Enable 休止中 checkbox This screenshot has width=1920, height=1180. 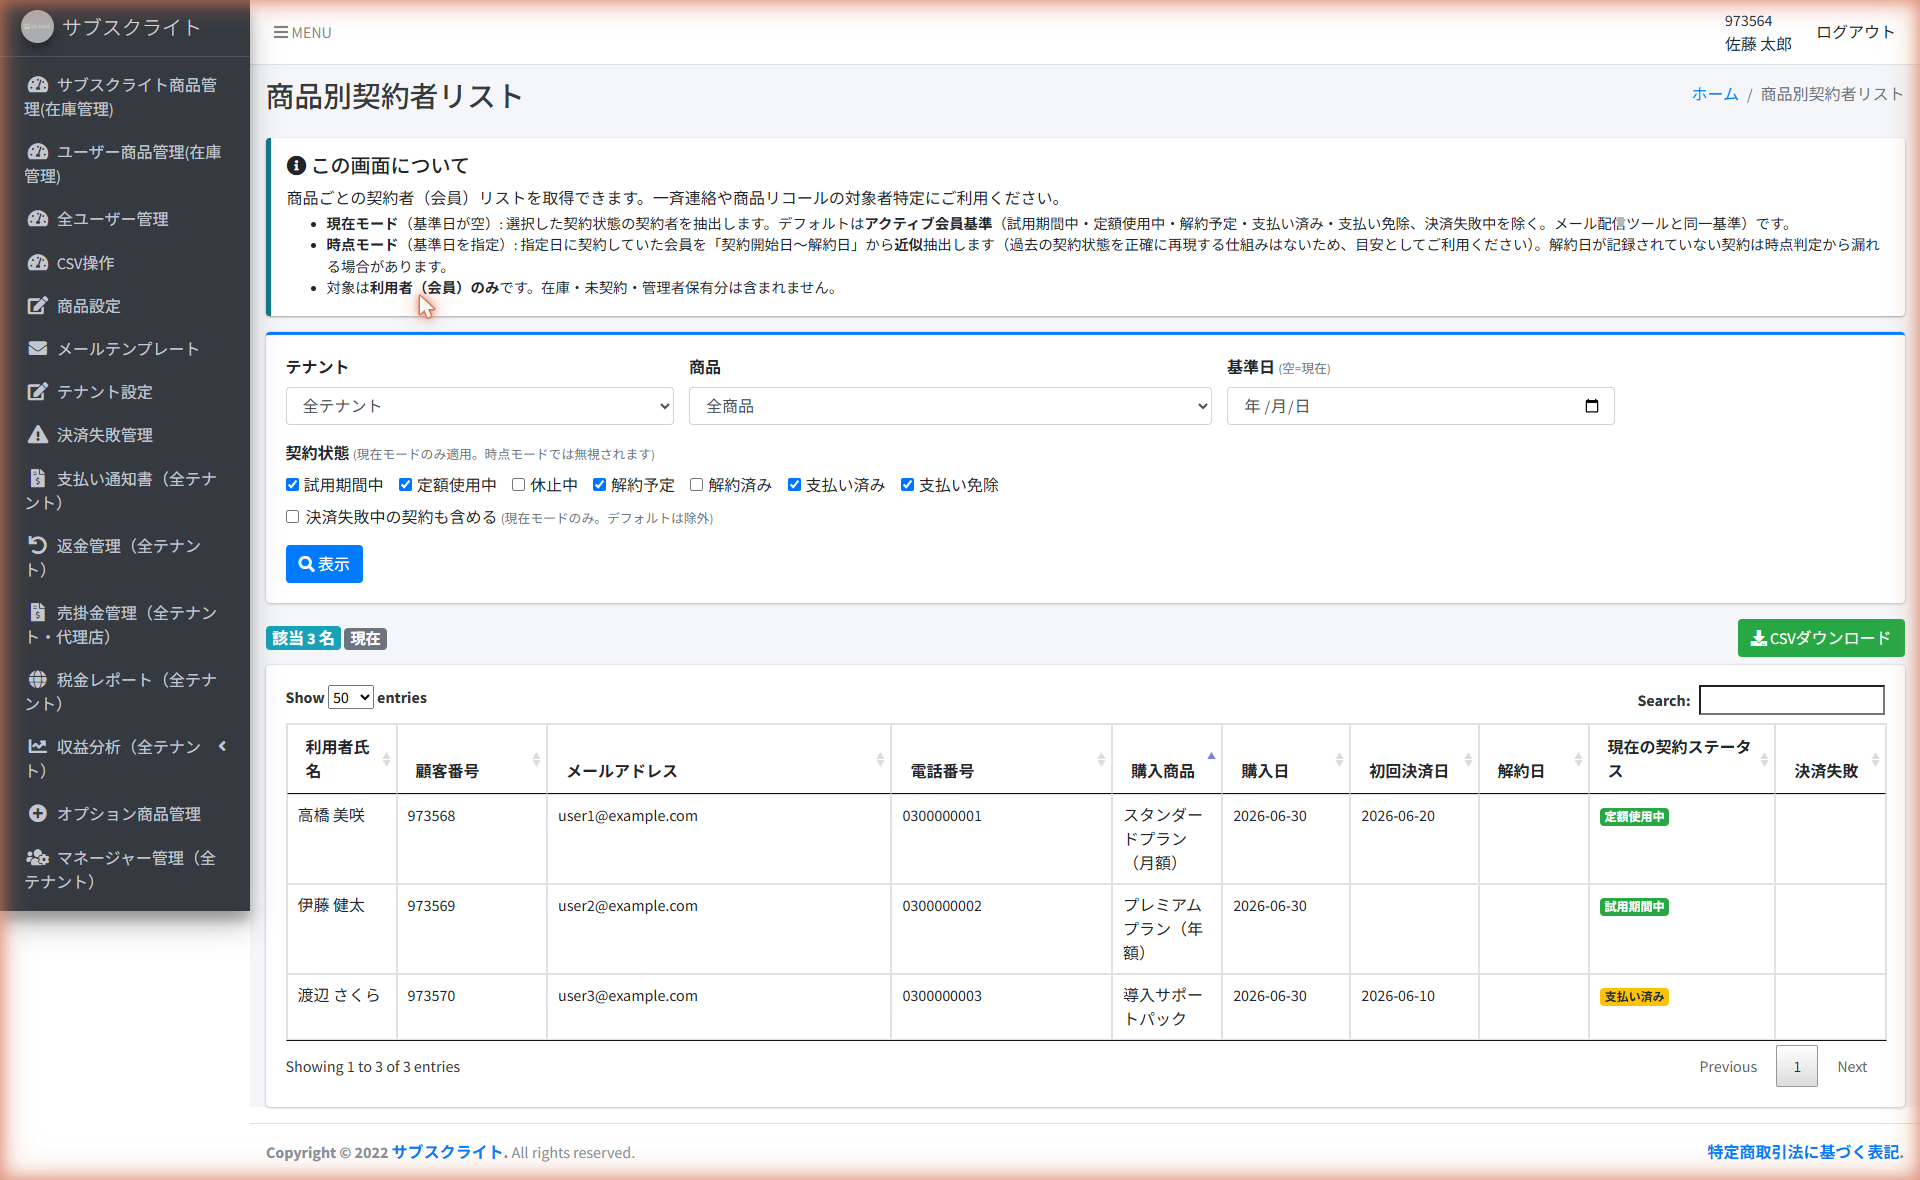pos(519,485)
